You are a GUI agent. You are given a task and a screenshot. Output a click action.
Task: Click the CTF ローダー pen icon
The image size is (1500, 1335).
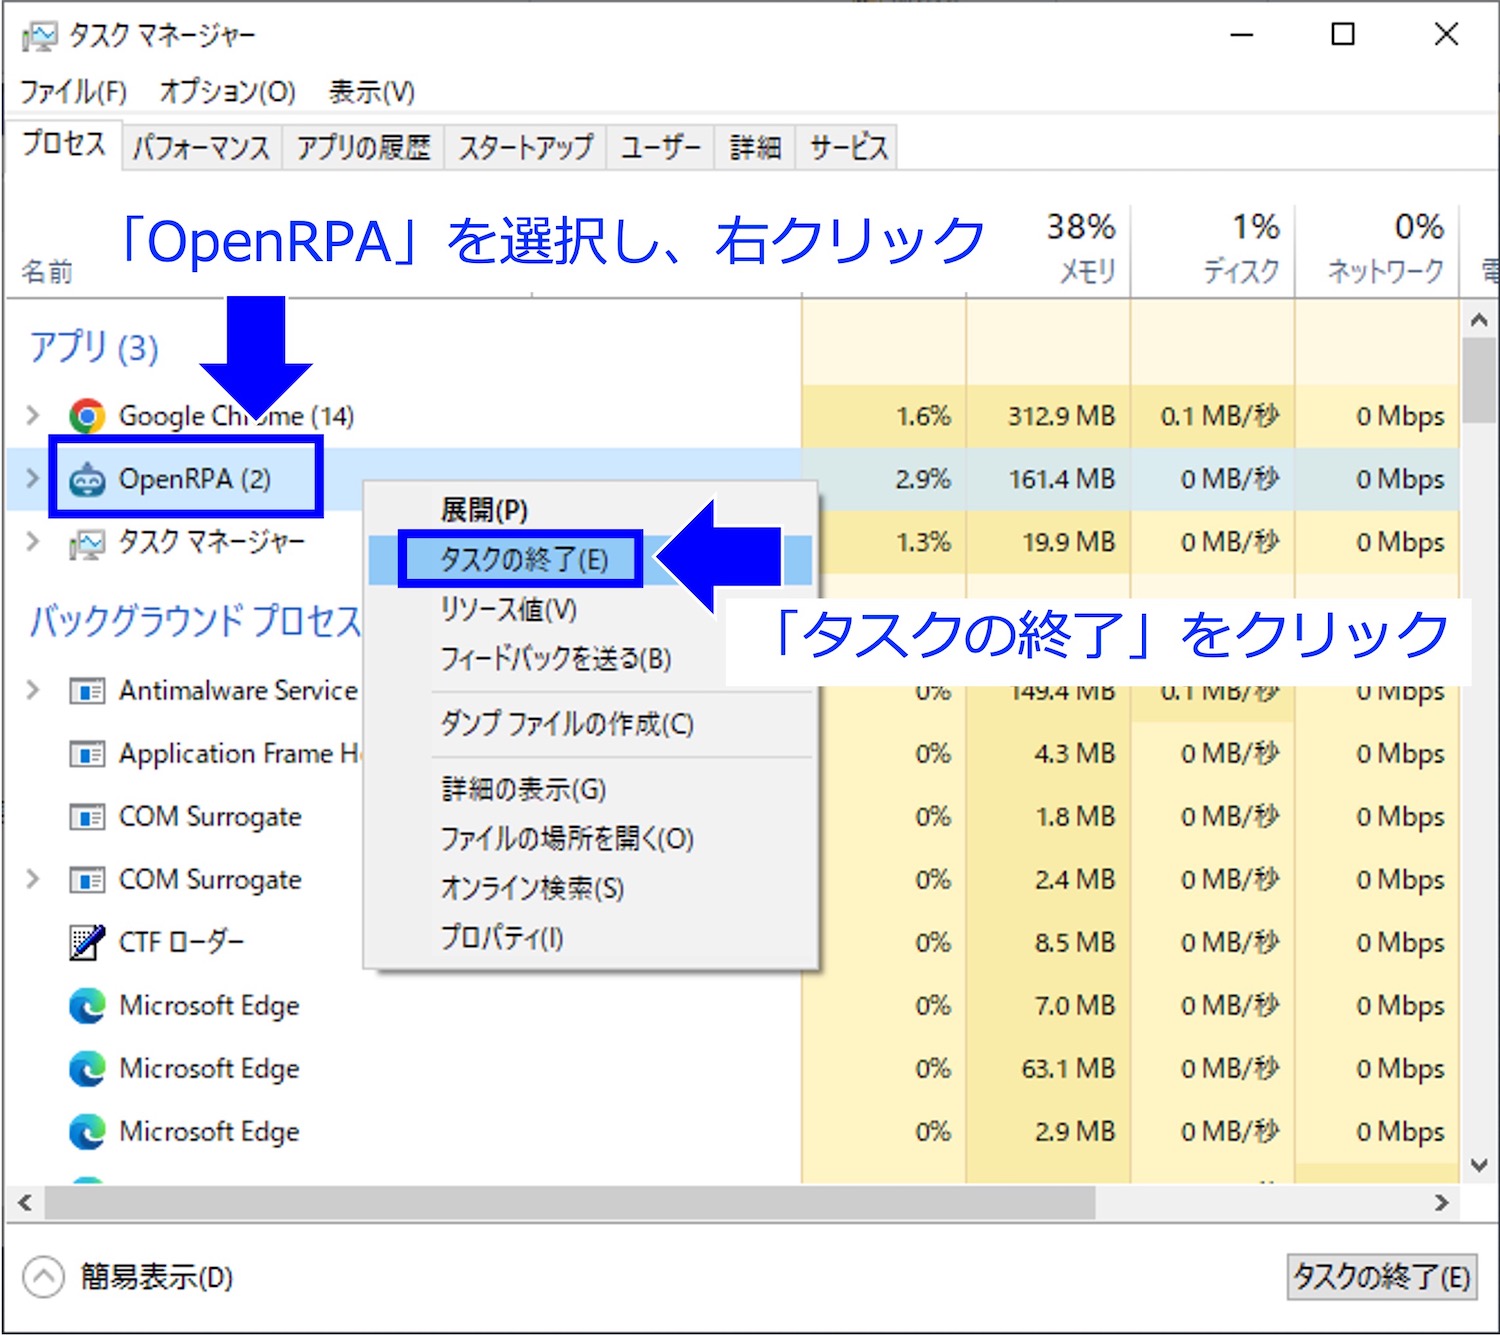[87, 942]
